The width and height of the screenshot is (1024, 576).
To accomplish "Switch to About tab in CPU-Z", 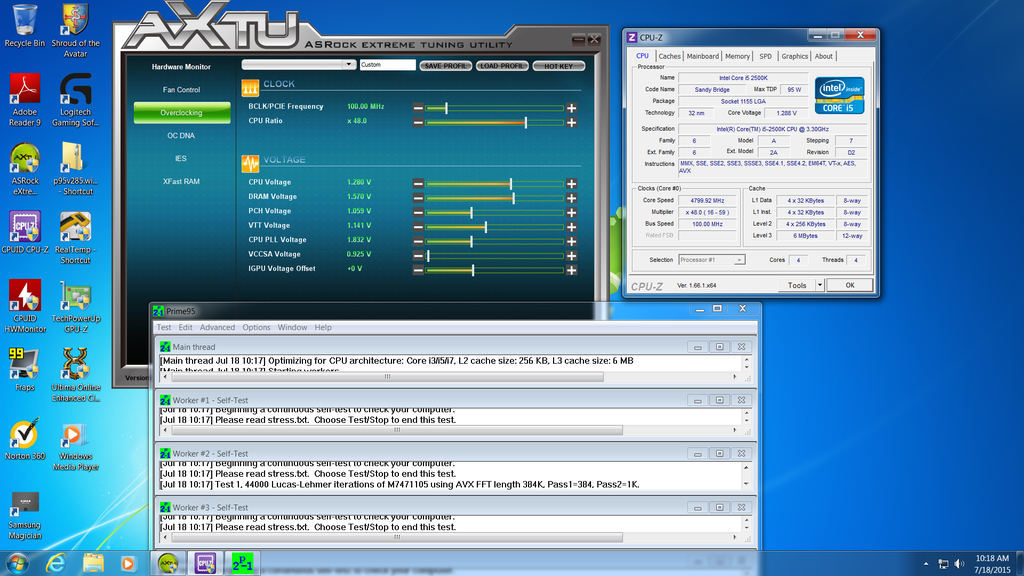I will pyautogui.click(x=824, y=57).
